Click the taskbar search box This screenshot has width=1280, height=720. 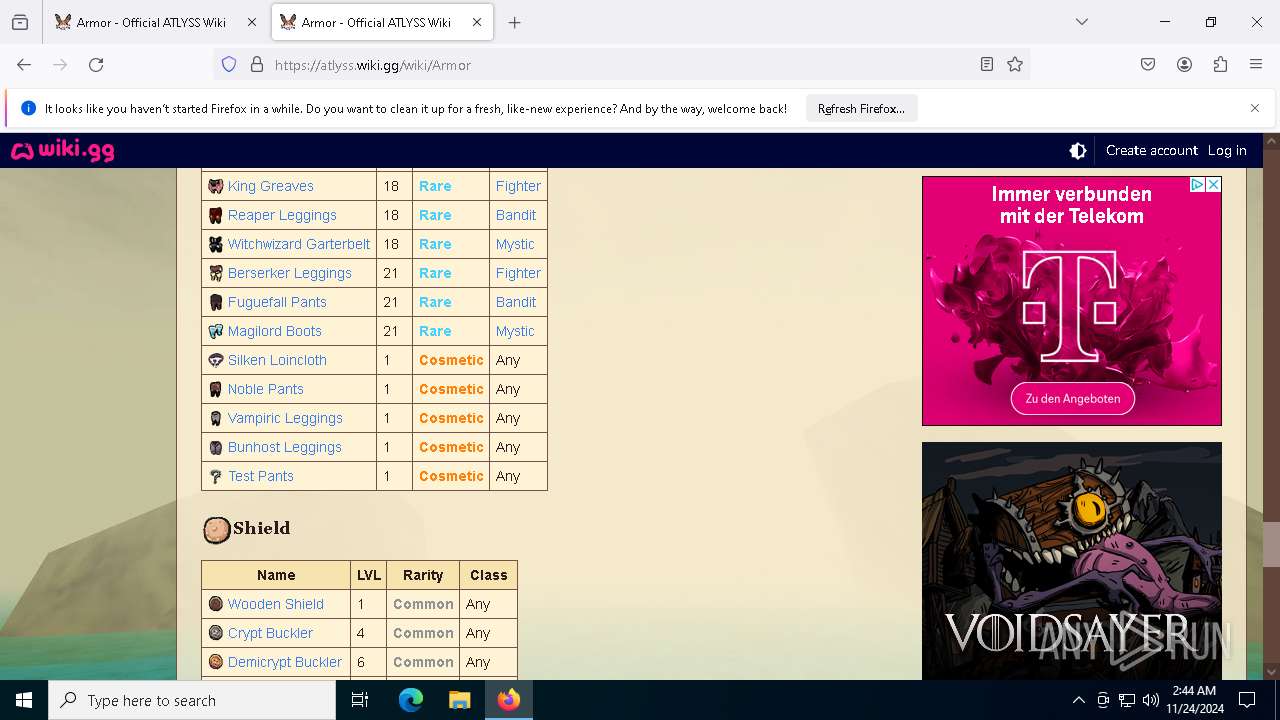[x=192, y=700]
